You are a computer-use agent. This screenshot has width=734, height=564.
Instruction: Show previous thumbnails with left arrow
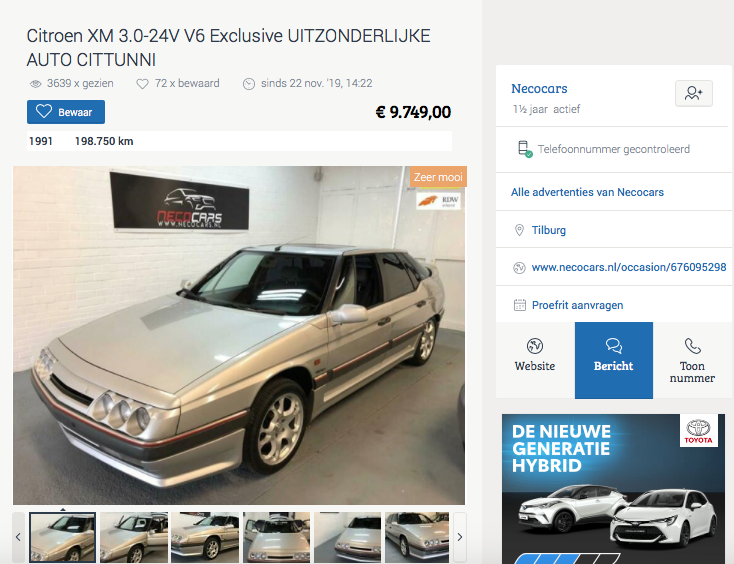click(x=18, y=537)
